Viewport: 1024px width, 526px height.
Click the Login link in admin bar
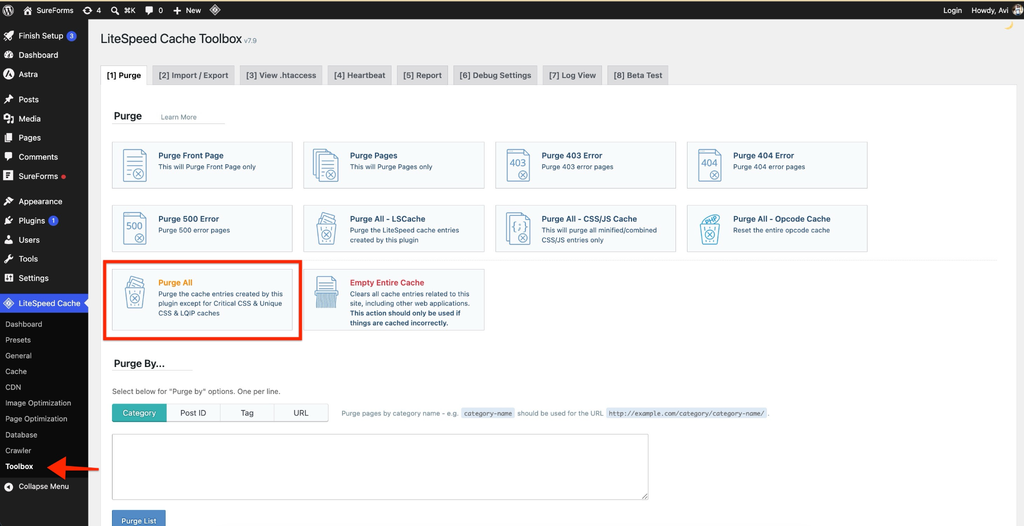point(953,10)
